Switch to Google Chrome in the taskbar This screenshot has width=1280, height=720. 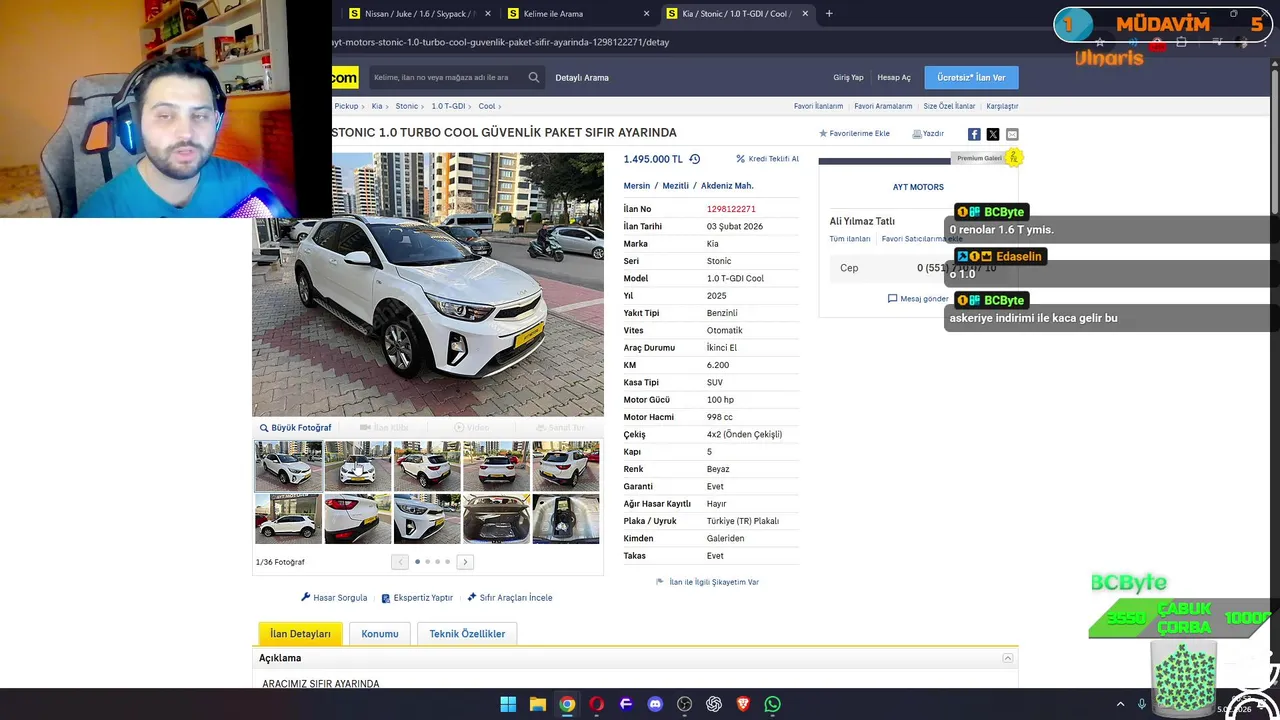[x=567, y=704]
